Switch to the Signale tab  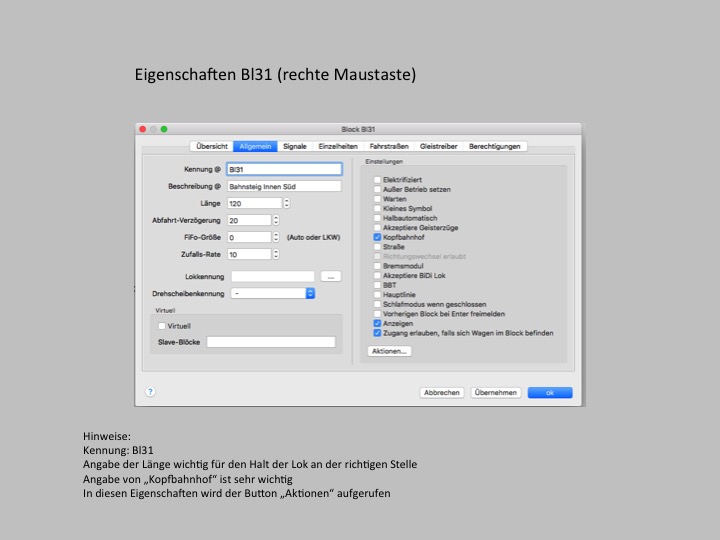(x=295, y=146)
